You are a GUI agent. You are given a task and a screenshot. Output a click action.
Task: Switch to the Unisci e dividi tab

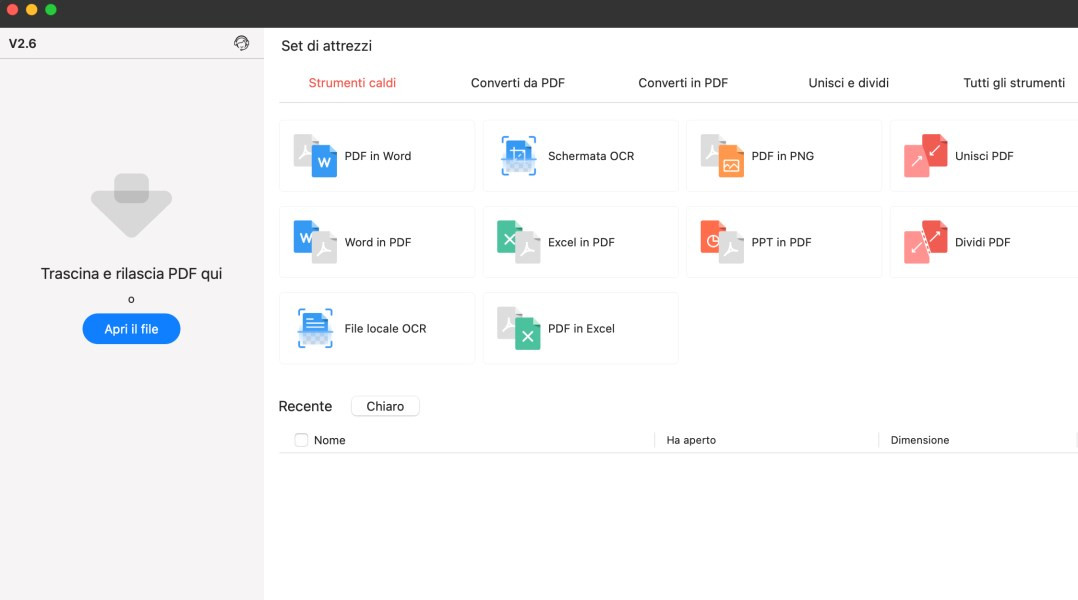(848, 83)
